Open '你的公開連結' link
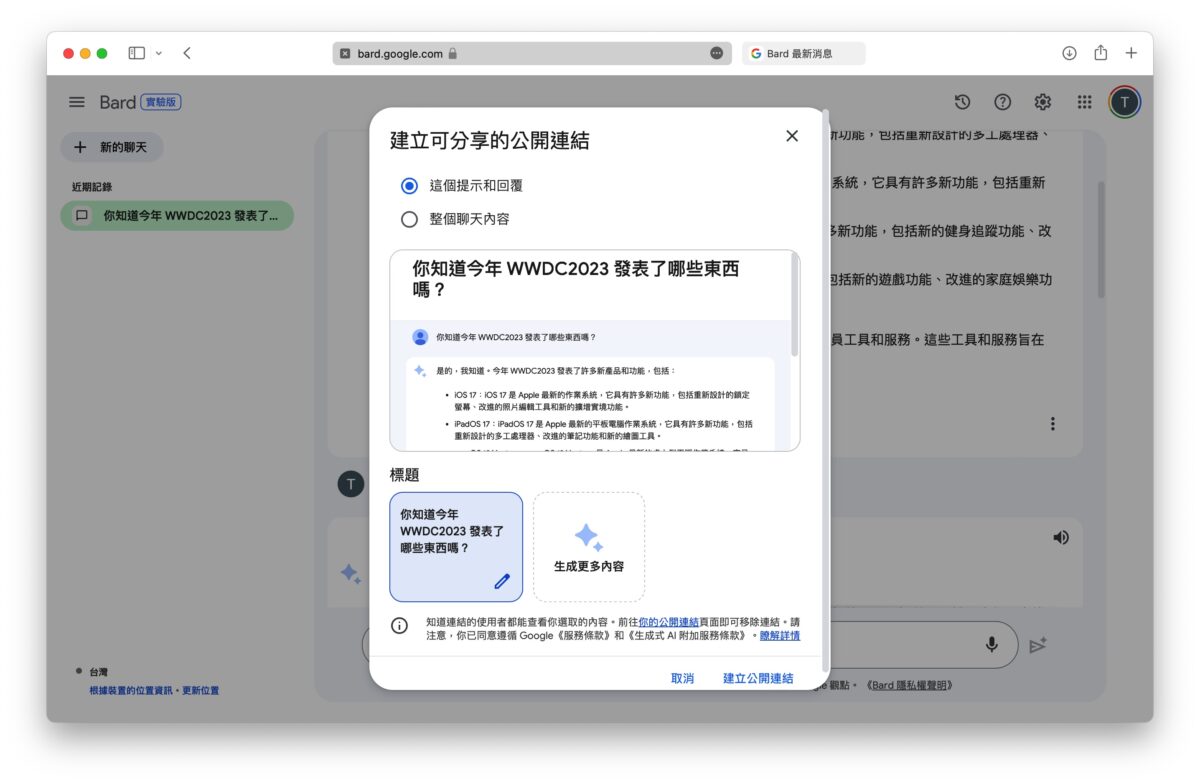This screenshot has width=1200, height=784. pyautogui.click(x=669, y=621)
